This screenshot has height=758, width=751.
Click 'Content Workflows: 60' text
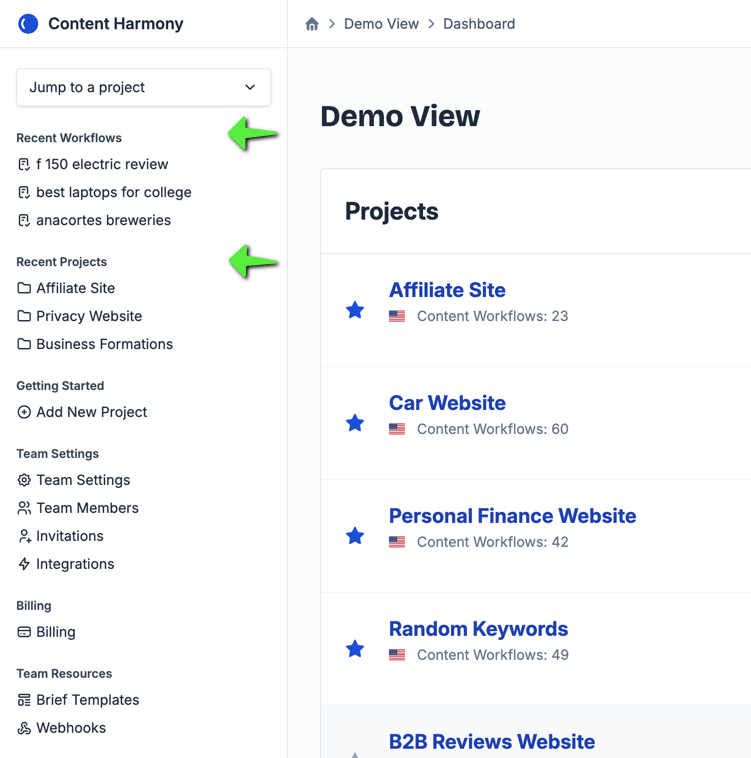[492, 429]
